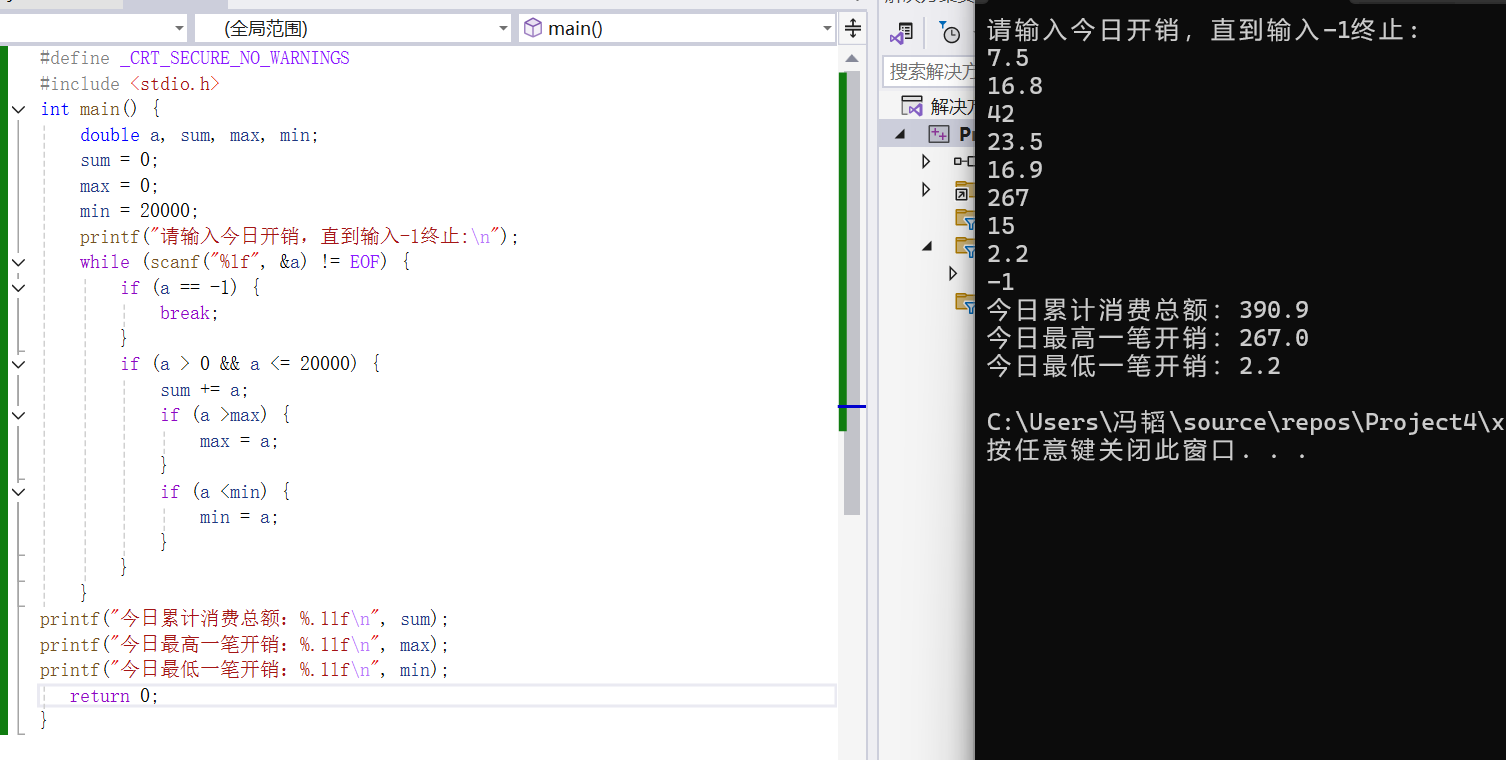Click the min = 20000; line
The image size is (1506, 760).
tap(140, 211)
